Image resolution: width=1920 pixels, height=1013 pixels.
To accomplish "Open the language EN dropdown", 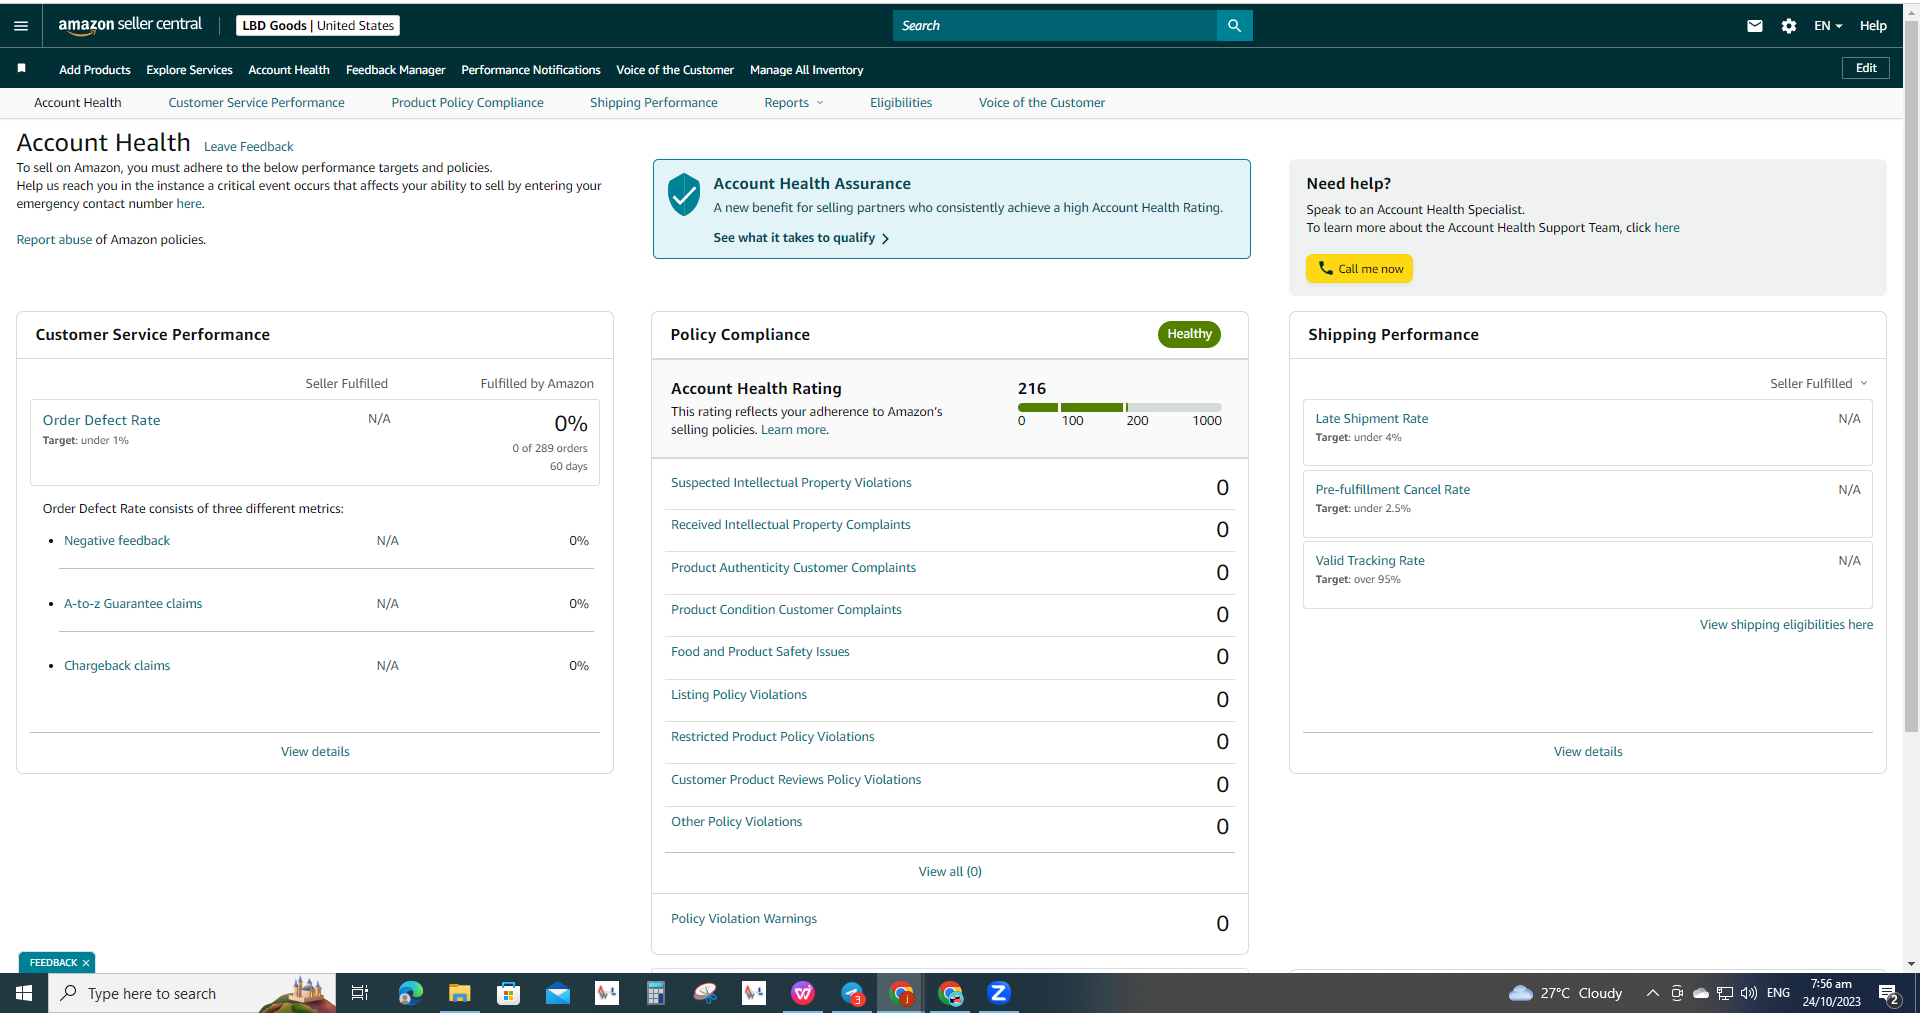I will 1828,26.
